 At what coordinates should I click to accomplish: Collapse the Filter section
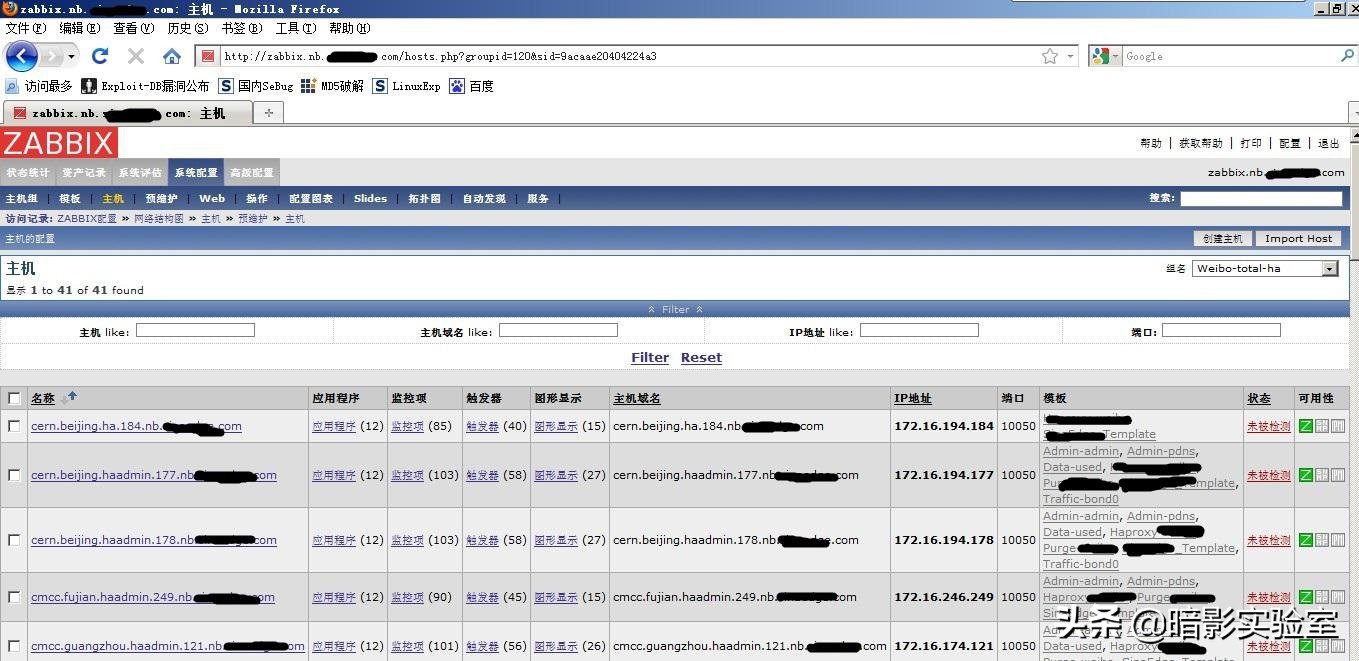click(675, 309)
